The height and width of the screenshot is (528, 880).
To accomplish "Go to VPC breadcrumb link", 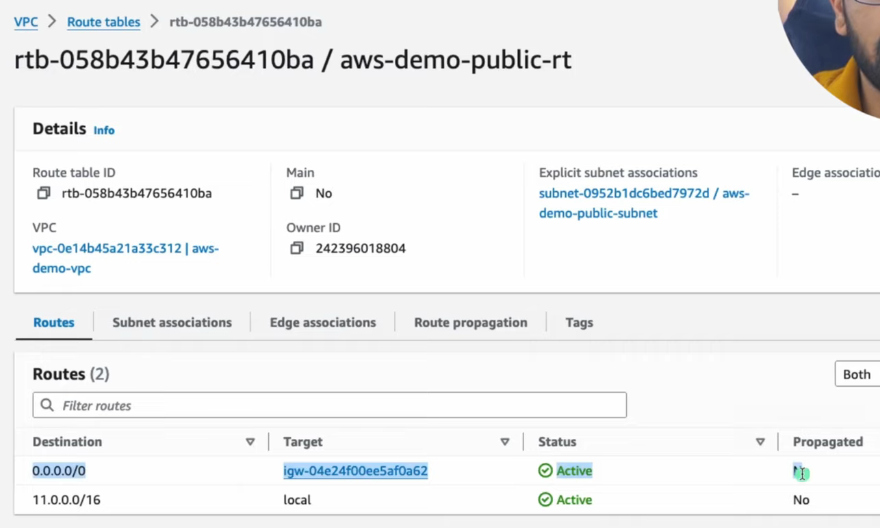I will 26,22.
